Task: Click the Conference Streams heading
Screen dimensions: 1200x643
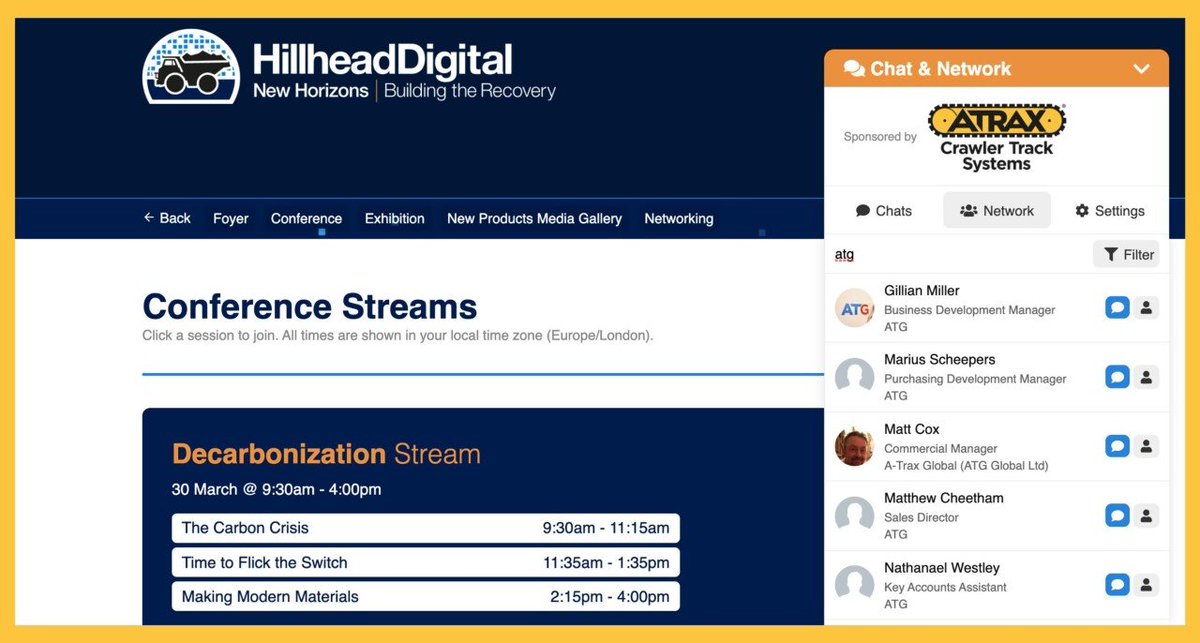Action: [310, 306]
